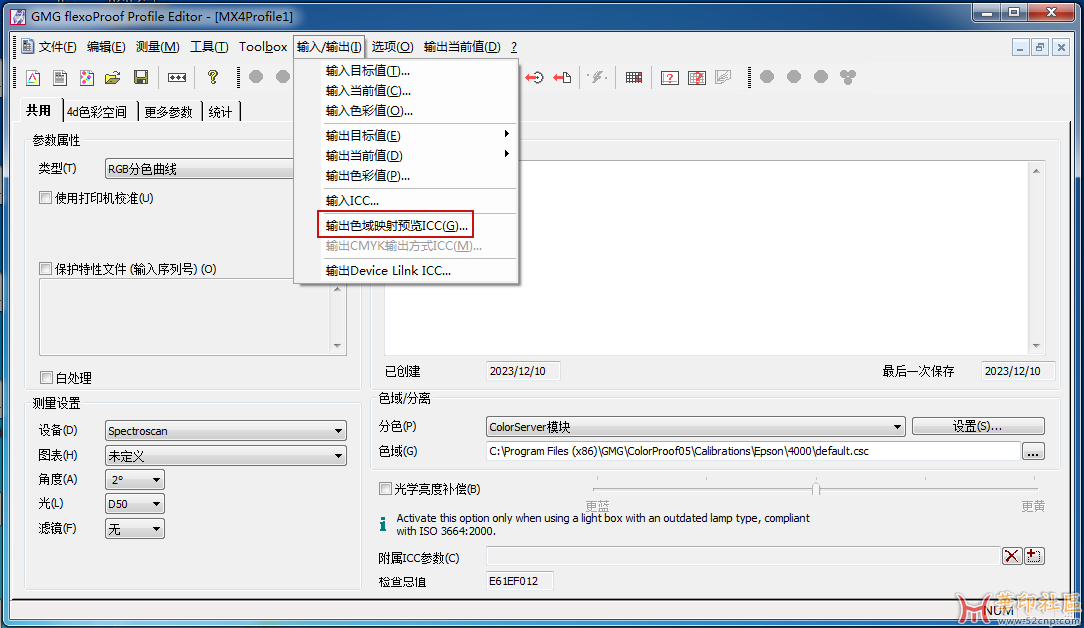Open the ? help menu
1084x628 pixels.
pos(514,46)
